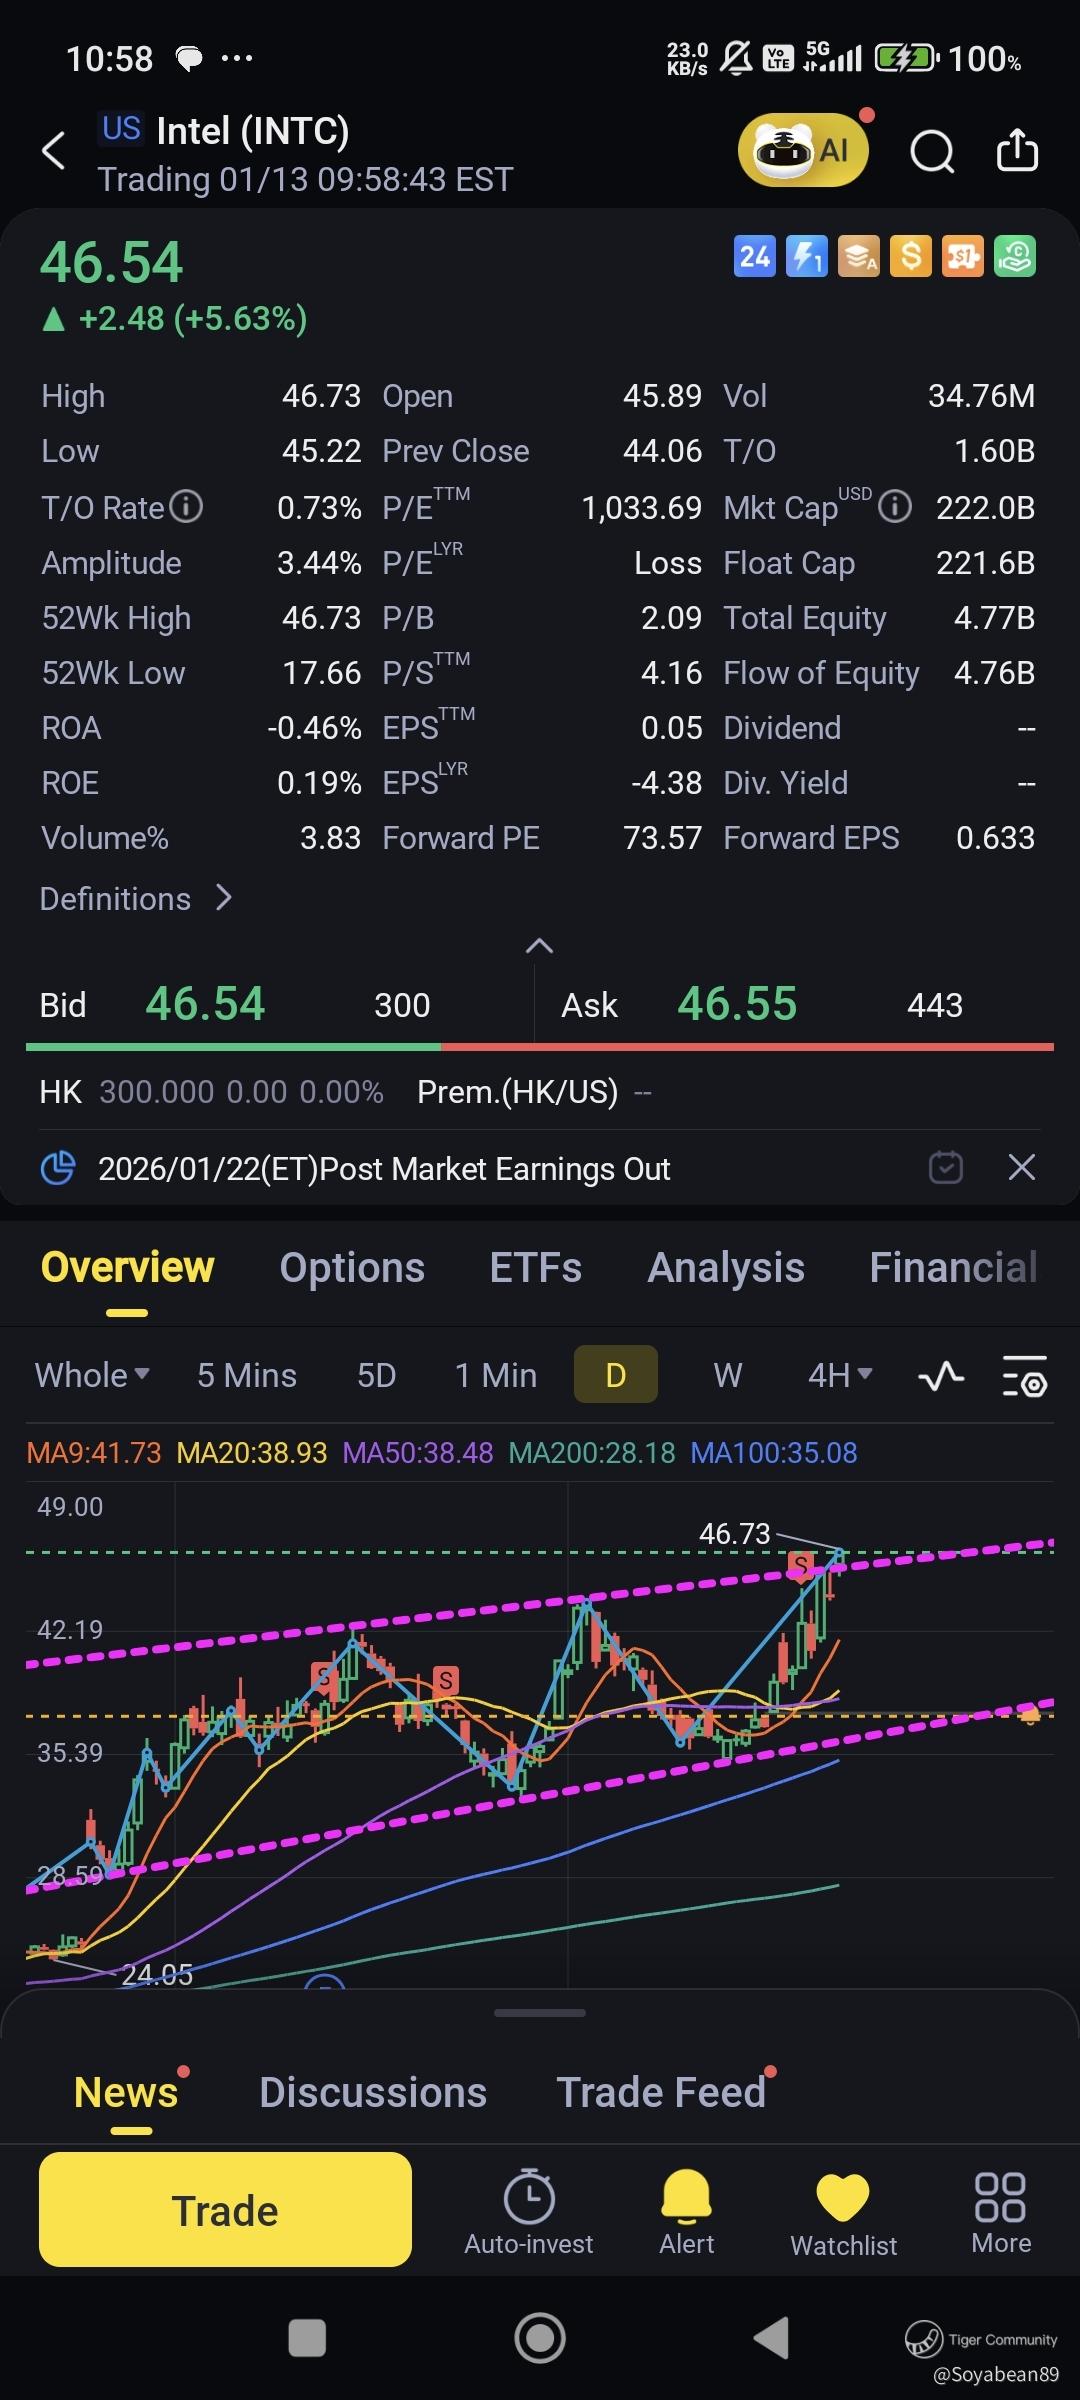Tap the MA100:35.08 indicator label
The width and height of the screenshot is (1080, 2400).
(774, 1452)
